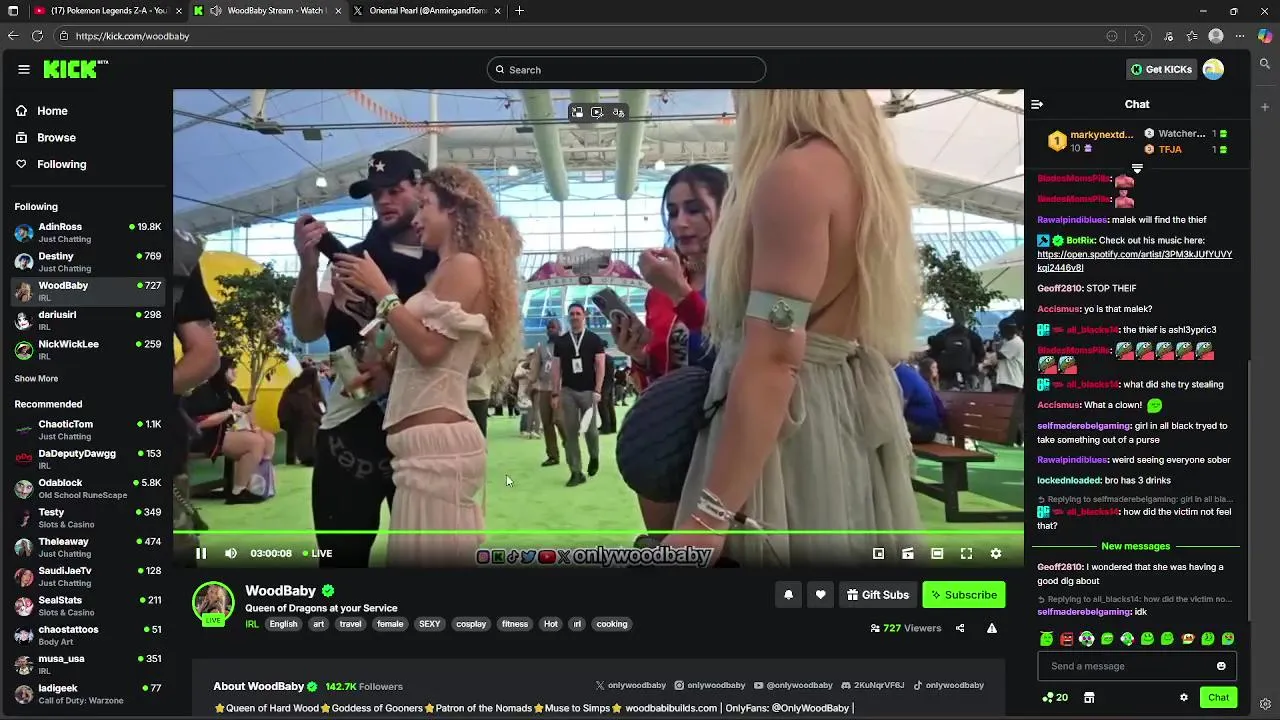Expand the Show More following list
This screenshot has width=1280, height=720.
pos(36,379)
